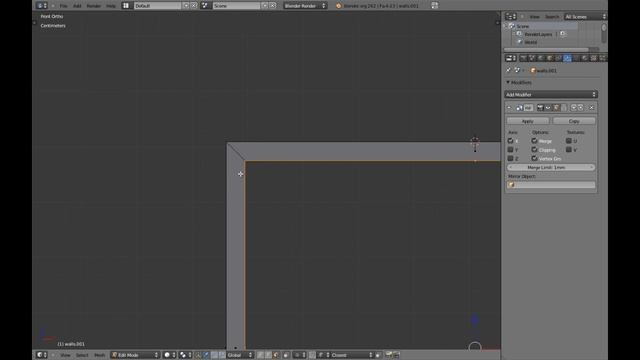Screen dimensions: 640x360
Task: Click the Mirror Object field
Action: [x=551, y=185]
